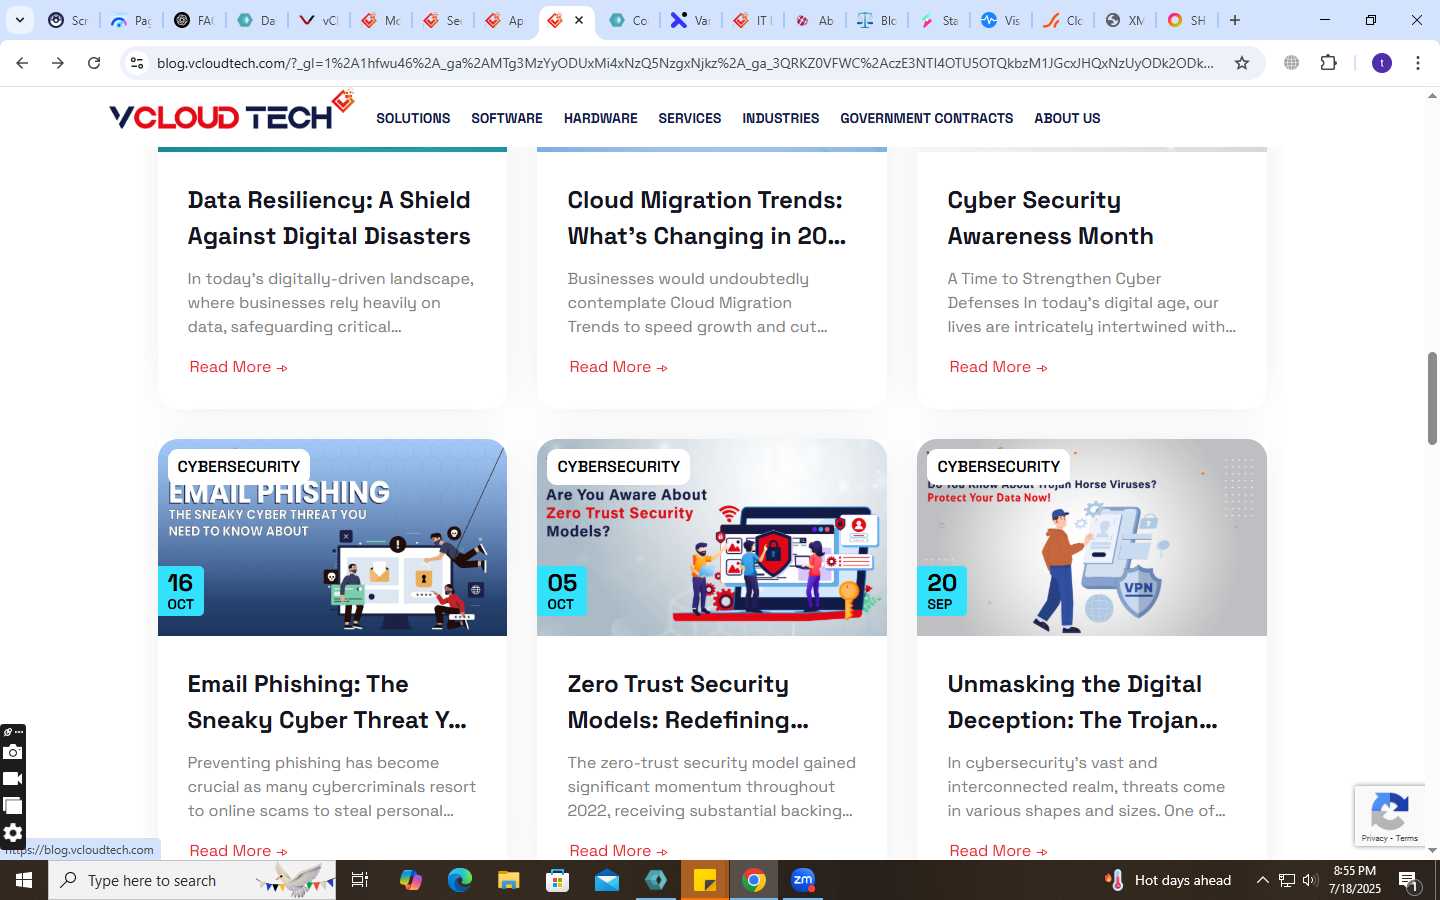This screenshot has height=900, width=1440.
Task: Click Read More under Cloud Migration Trends
Action: (618, 367)
